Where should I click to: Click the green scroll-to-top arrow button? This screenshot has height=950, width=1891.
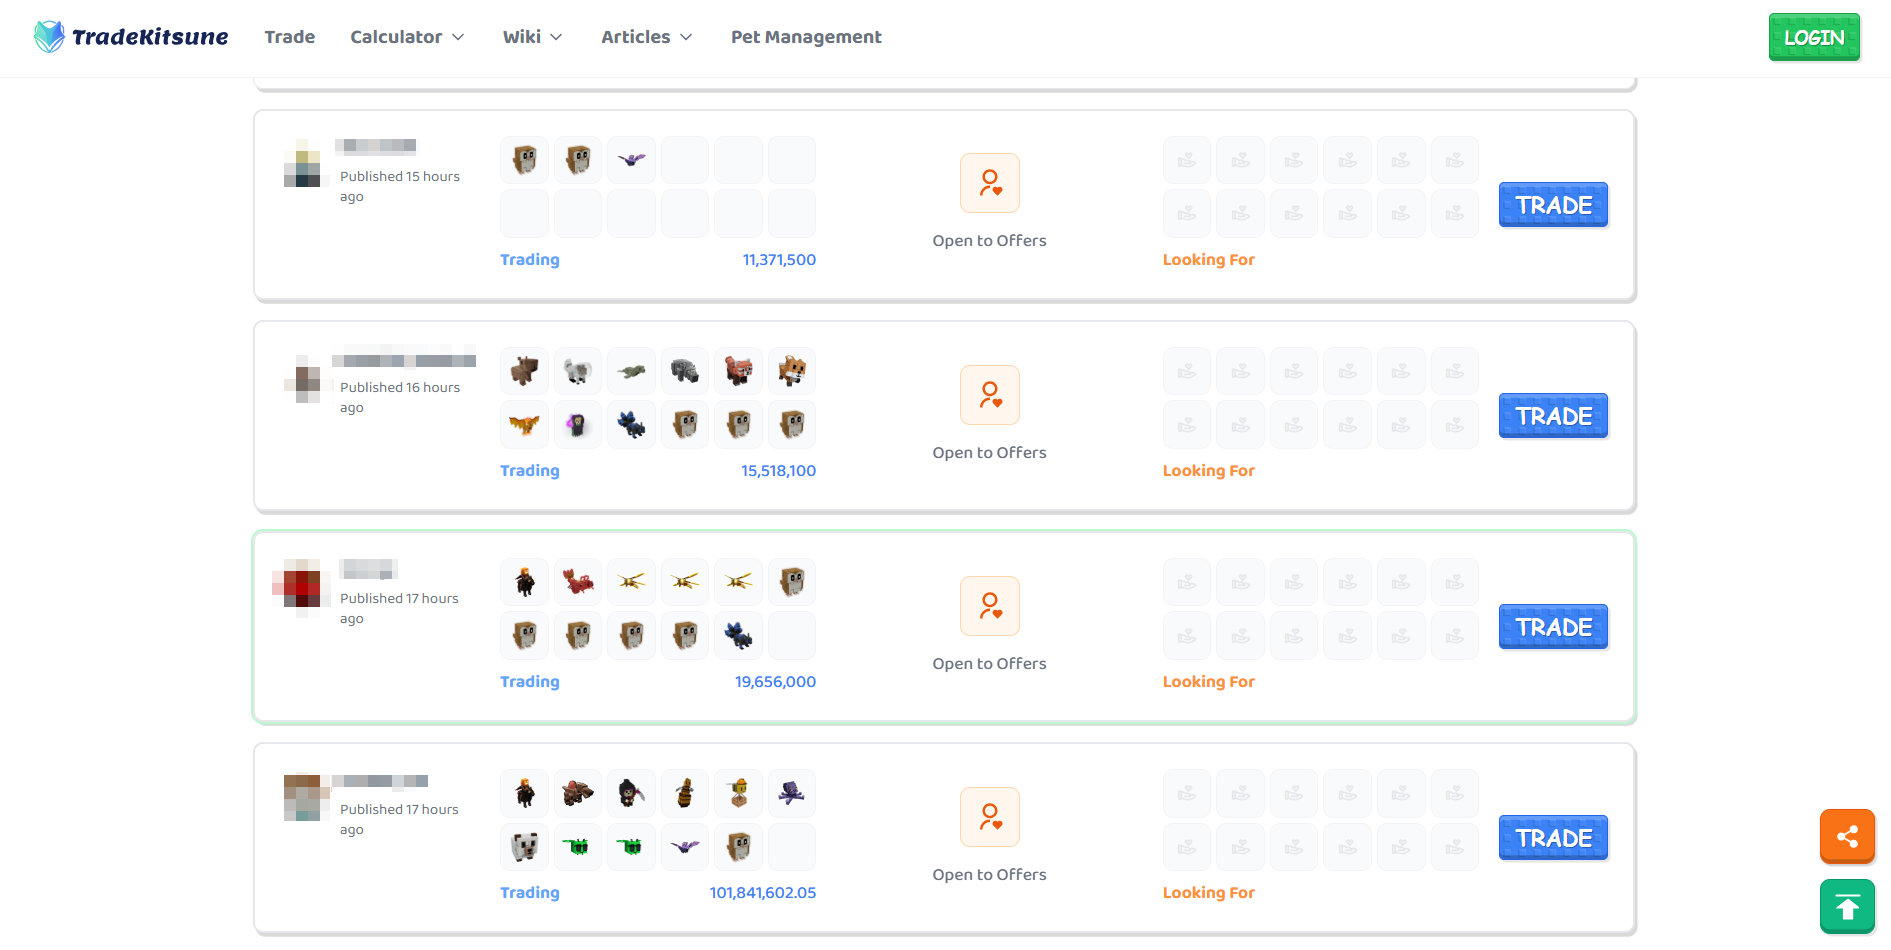click(1847, 907)
